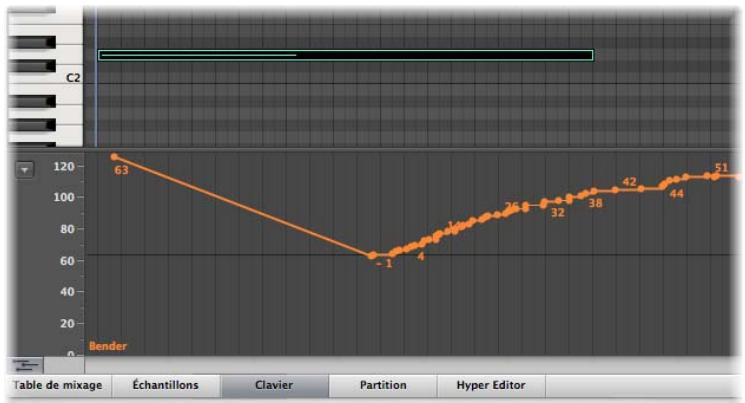Click the 60 value on the scale
Screen dimensions: 745x403
[67, 260]
